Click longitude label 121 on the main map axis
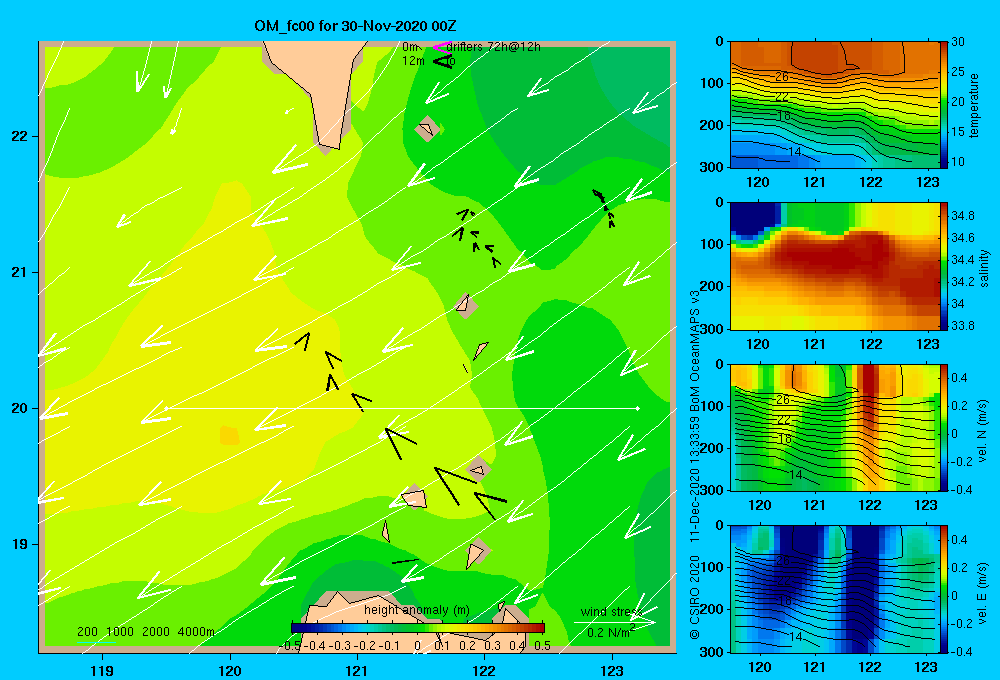This screenshot has width=1000, height=680. click(357, 670)
